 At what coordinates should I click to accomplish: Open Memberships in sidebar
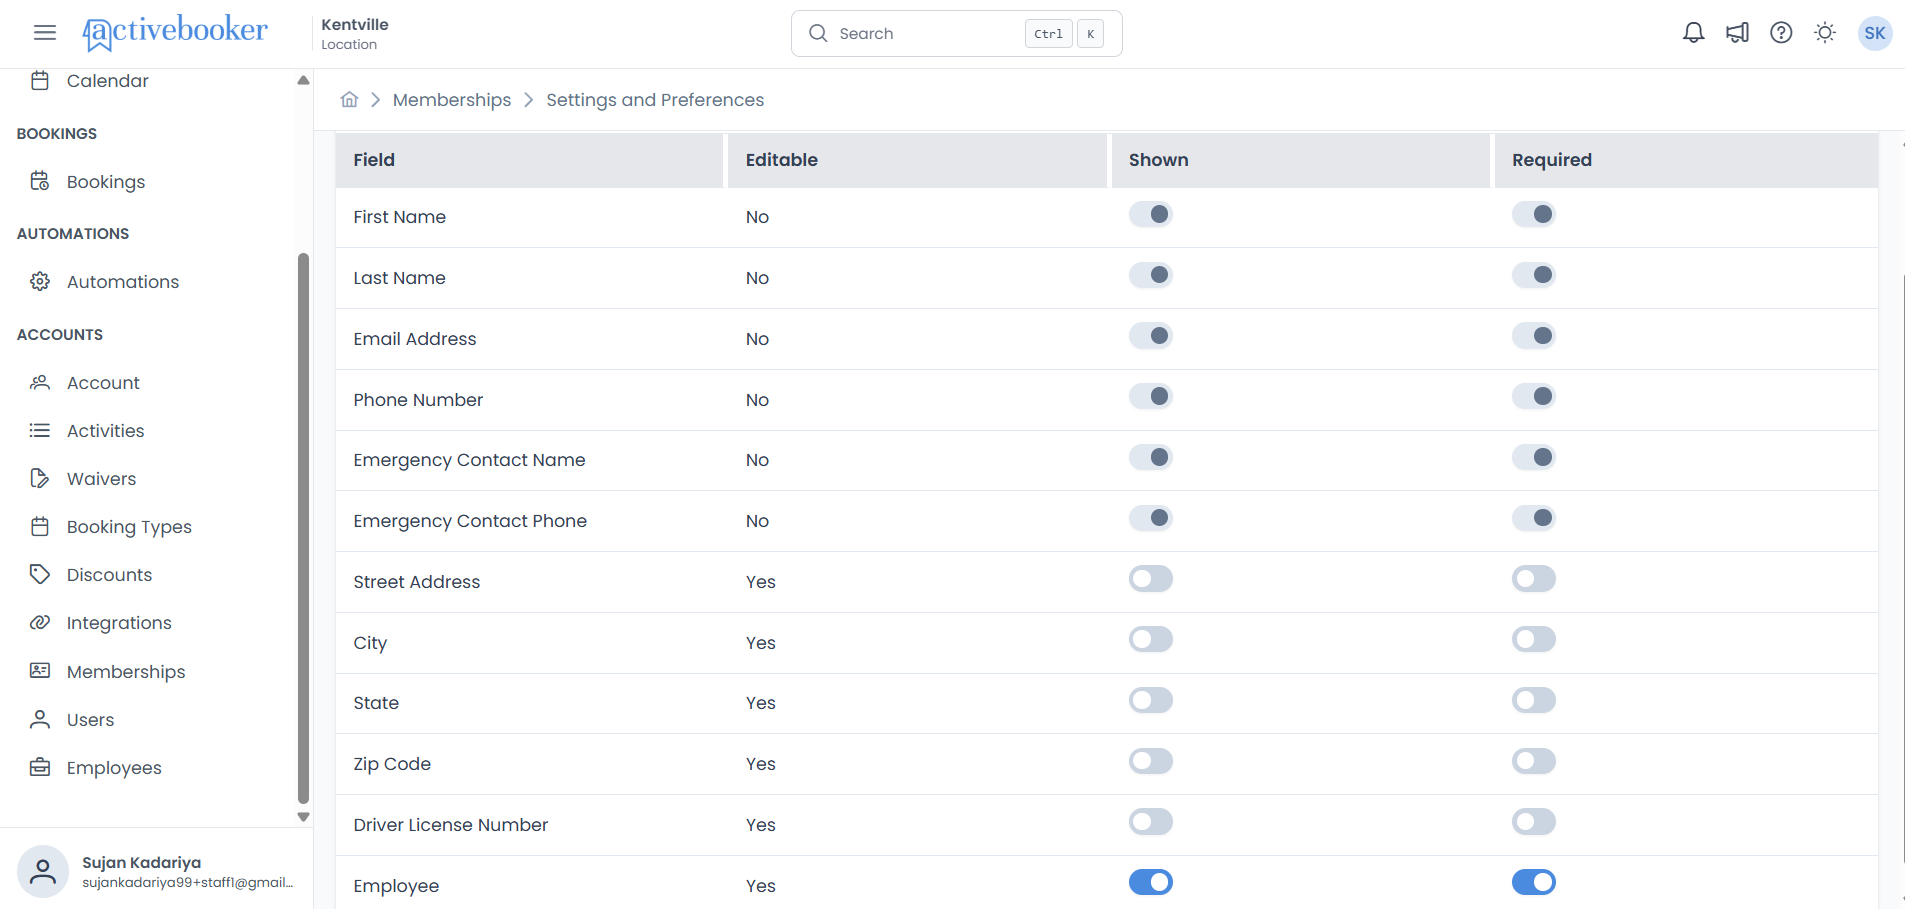(126, 671)
